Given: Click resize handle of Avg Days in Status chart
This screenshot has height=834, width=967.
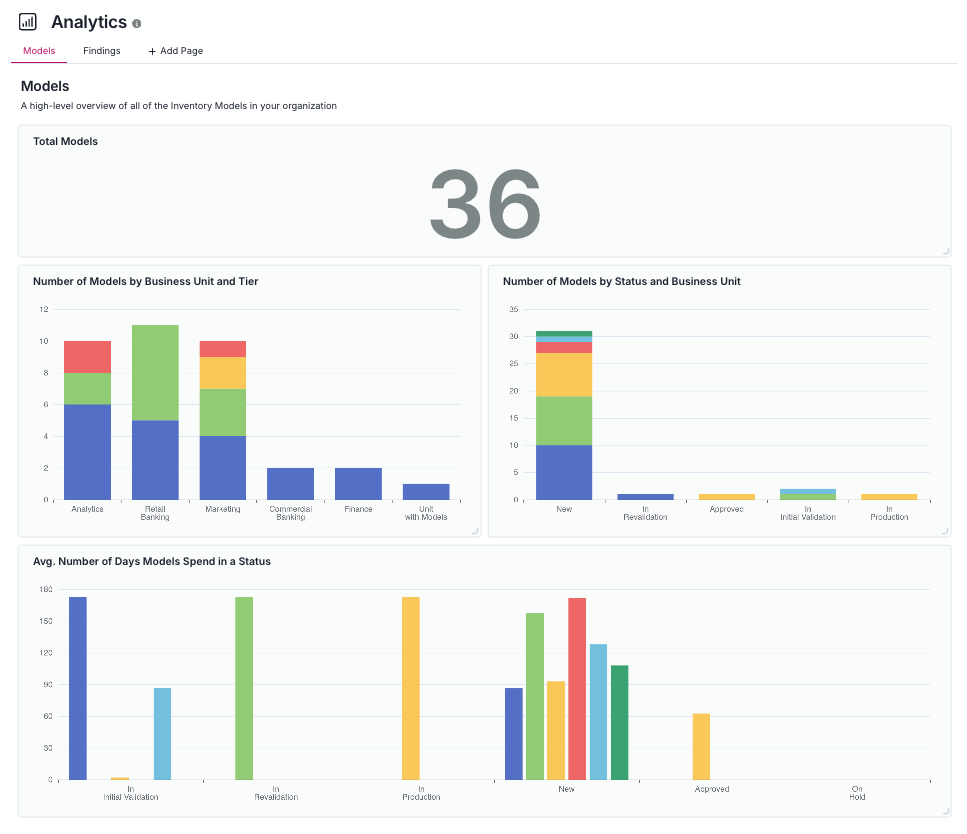Looking at the screenshot, I should [x=946, y=811].
